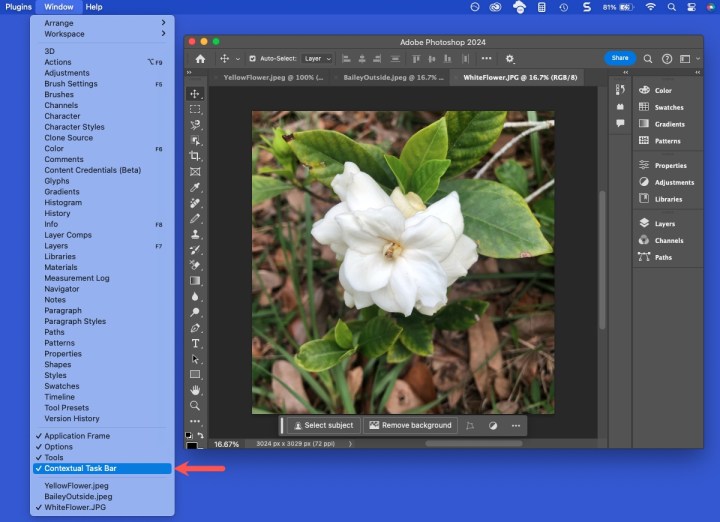Select the Frame tool
The image size is (720, 522).
(195, 172)
